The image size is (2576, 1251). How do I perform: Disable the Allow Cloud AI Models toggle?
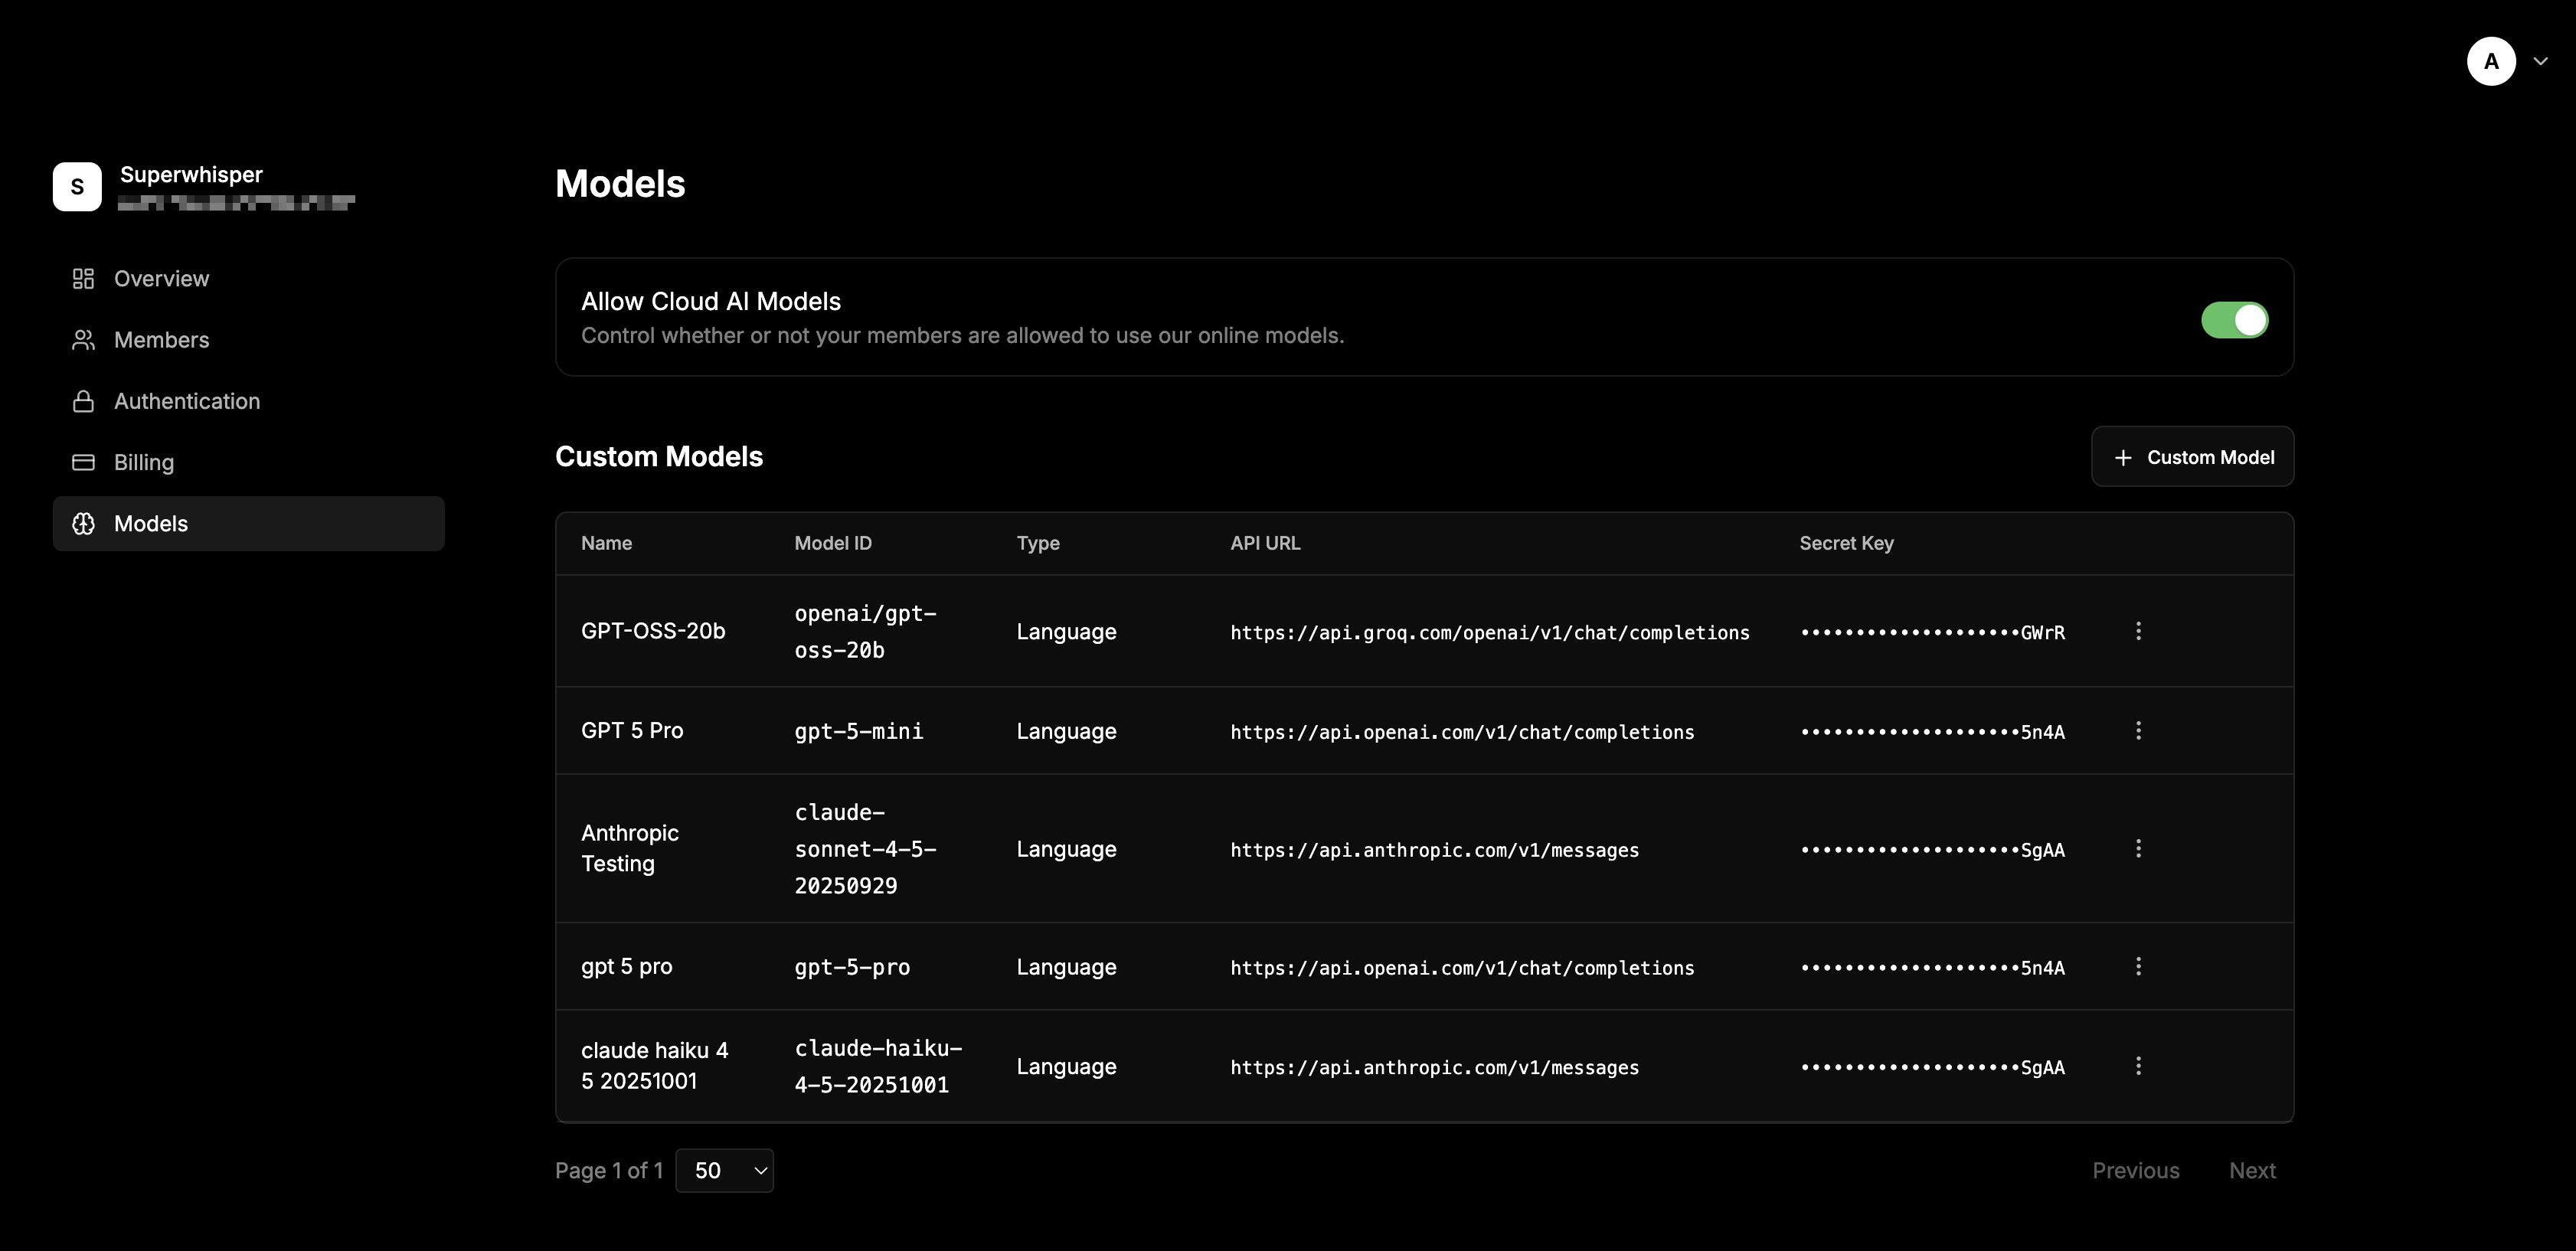tap(2234, 320)
